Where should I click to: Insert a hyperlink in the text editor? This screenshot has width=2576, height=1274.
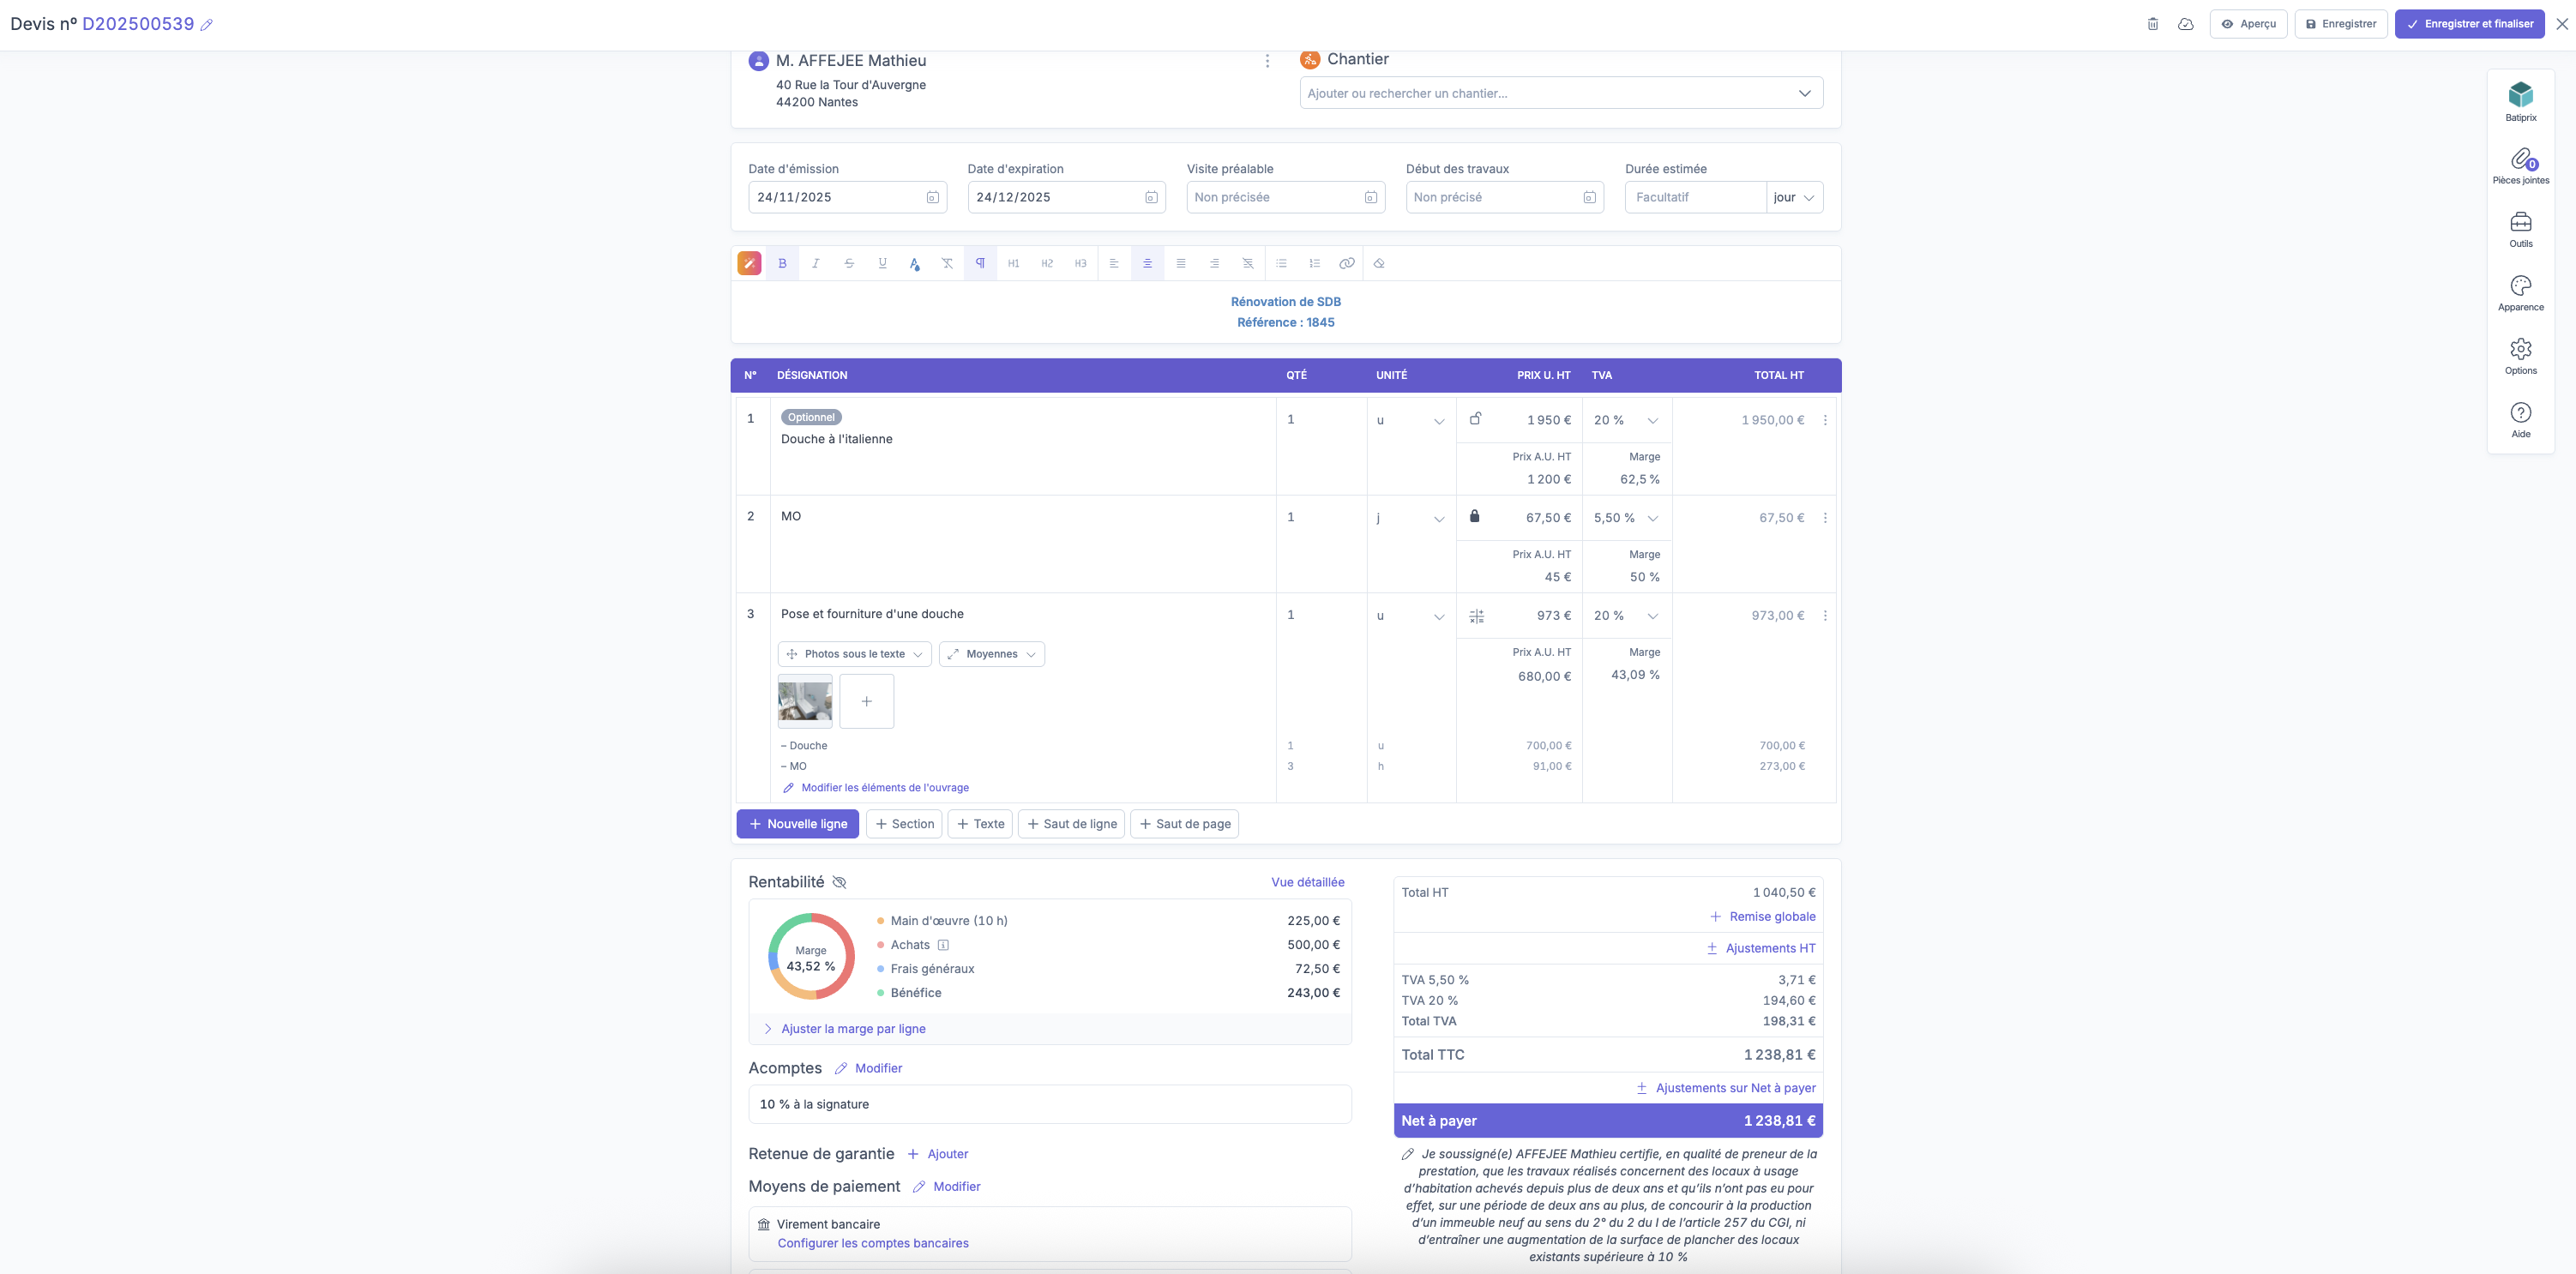pyautogui.click(x=1347, y=263)
